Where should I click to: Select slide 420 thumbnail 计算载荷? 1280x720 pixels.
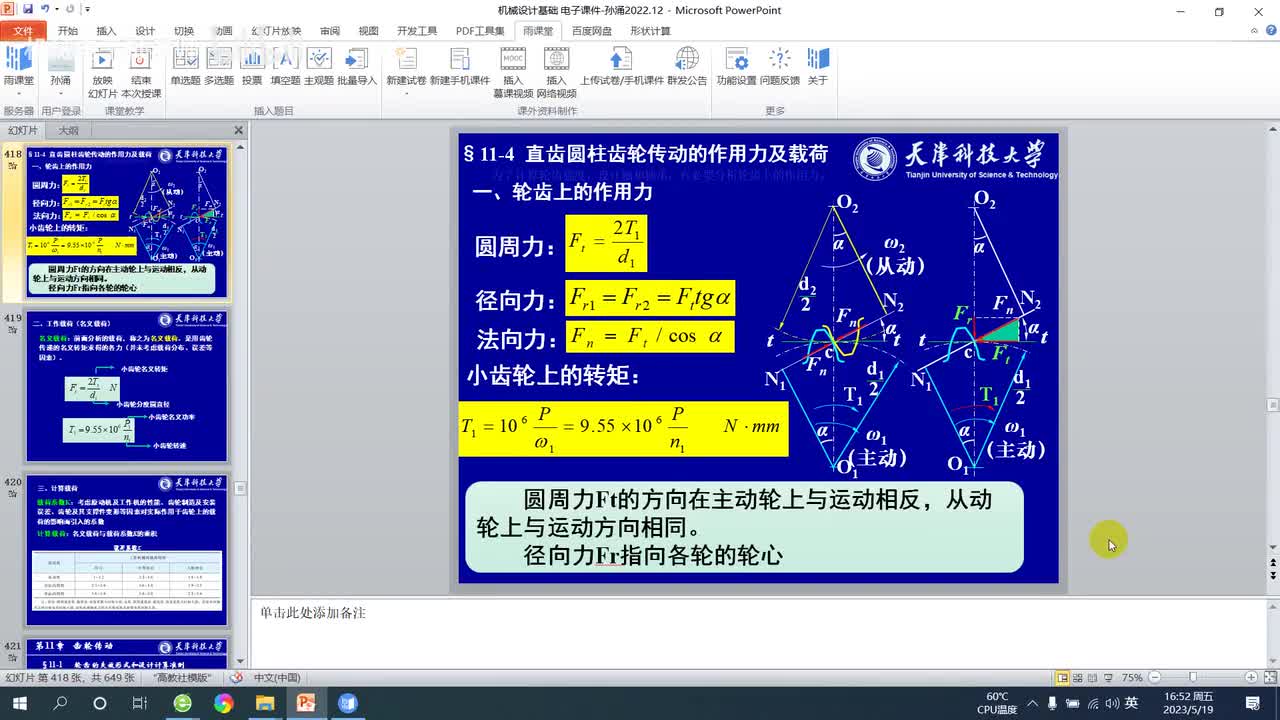pyautogui.click(x=127, y=551)
